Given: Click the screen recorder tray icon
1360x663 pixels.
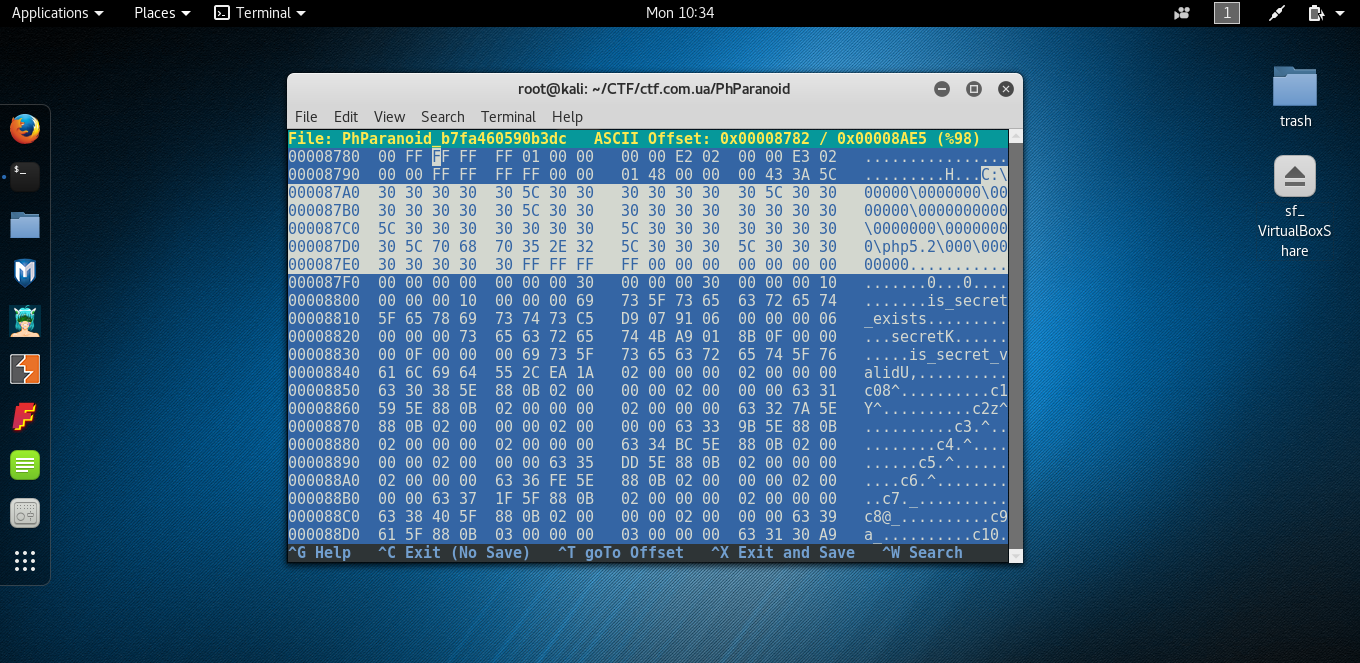Looking at the screenshot, I should click(1183, 13).
